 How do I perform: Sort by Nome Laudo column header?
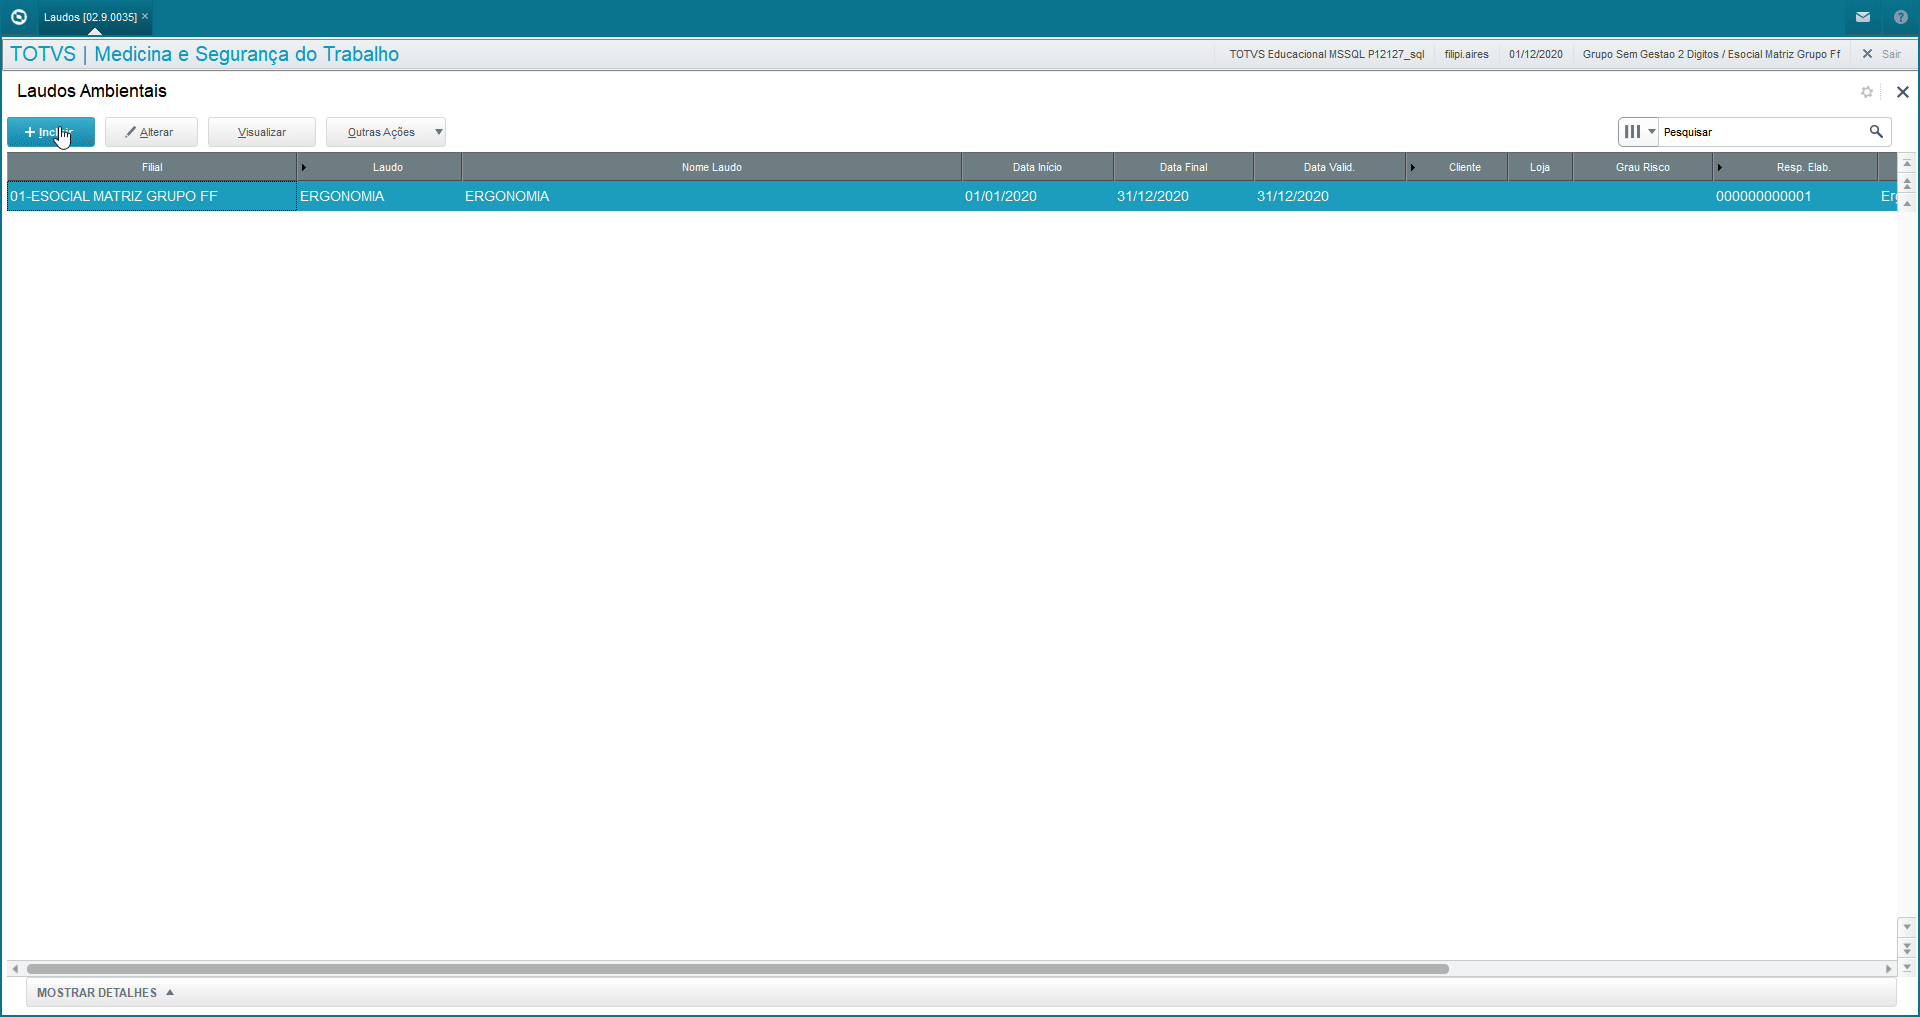[712, 167]
